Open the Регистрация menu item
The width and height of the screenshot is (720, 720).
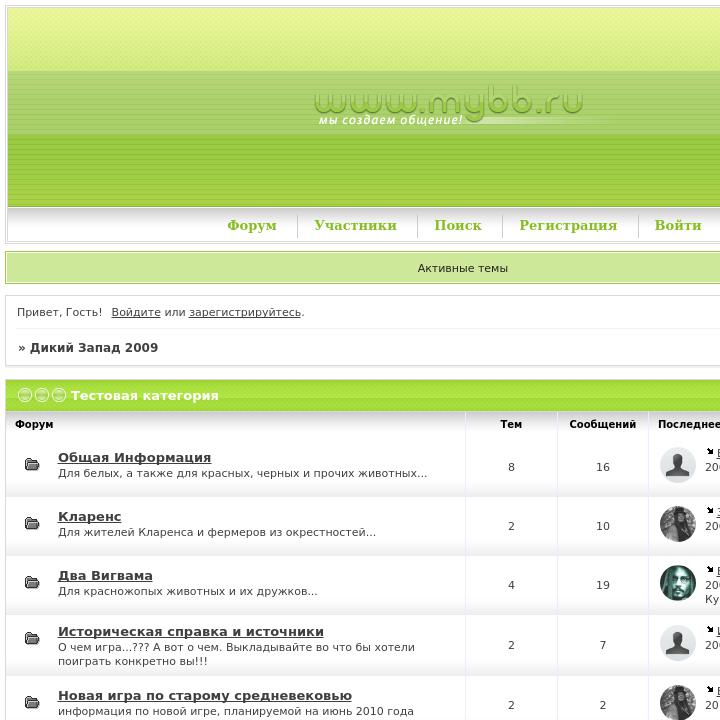click(568, 225)
